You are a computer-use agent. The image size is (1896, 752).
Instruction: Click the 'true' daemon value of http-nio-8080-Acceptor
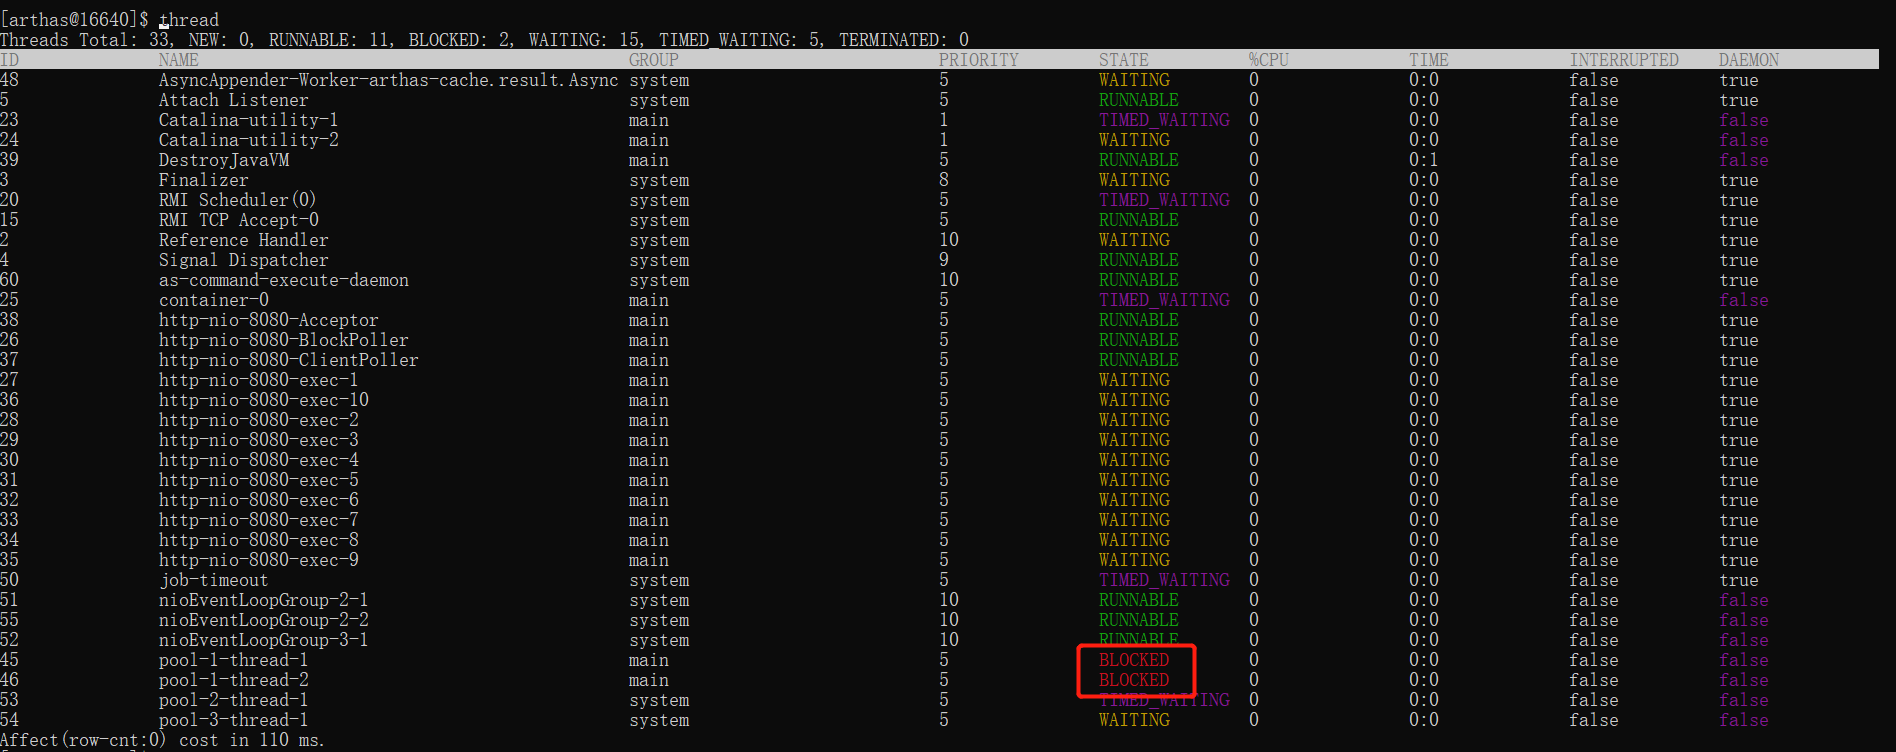pos(1739,320)
